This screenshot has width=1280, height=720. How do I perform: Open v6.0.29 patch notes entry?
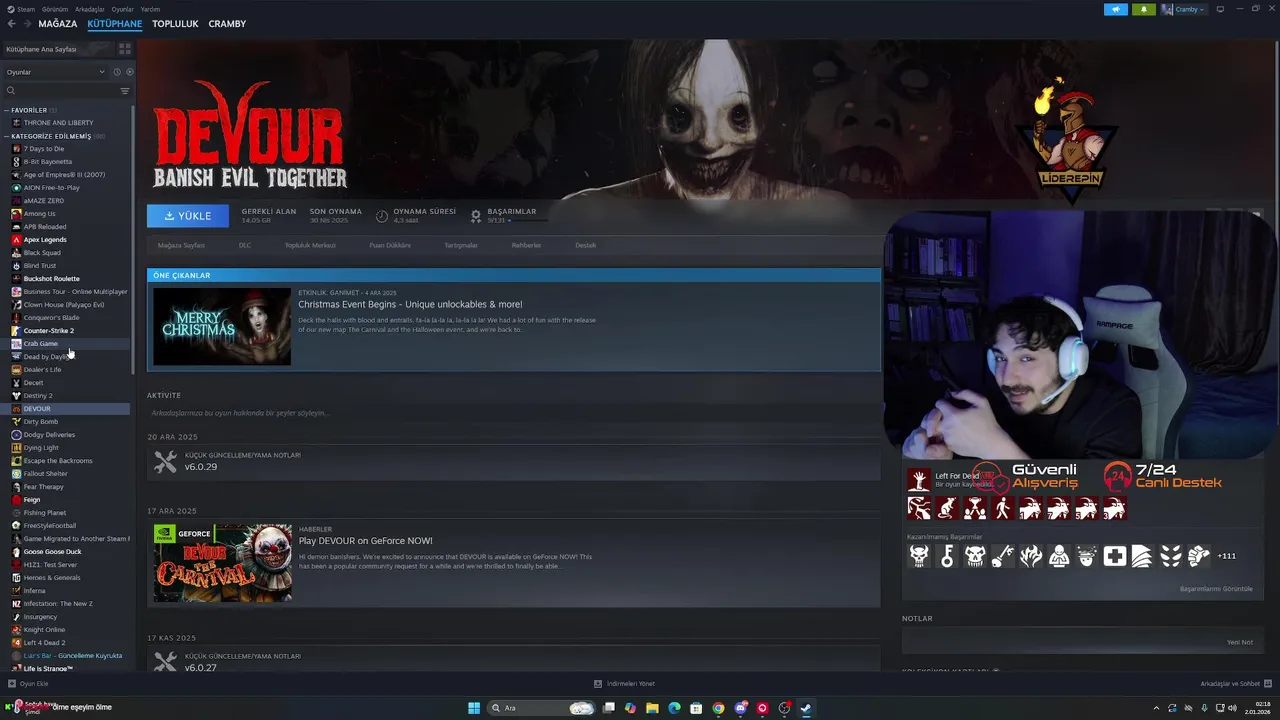click(514, 462)
